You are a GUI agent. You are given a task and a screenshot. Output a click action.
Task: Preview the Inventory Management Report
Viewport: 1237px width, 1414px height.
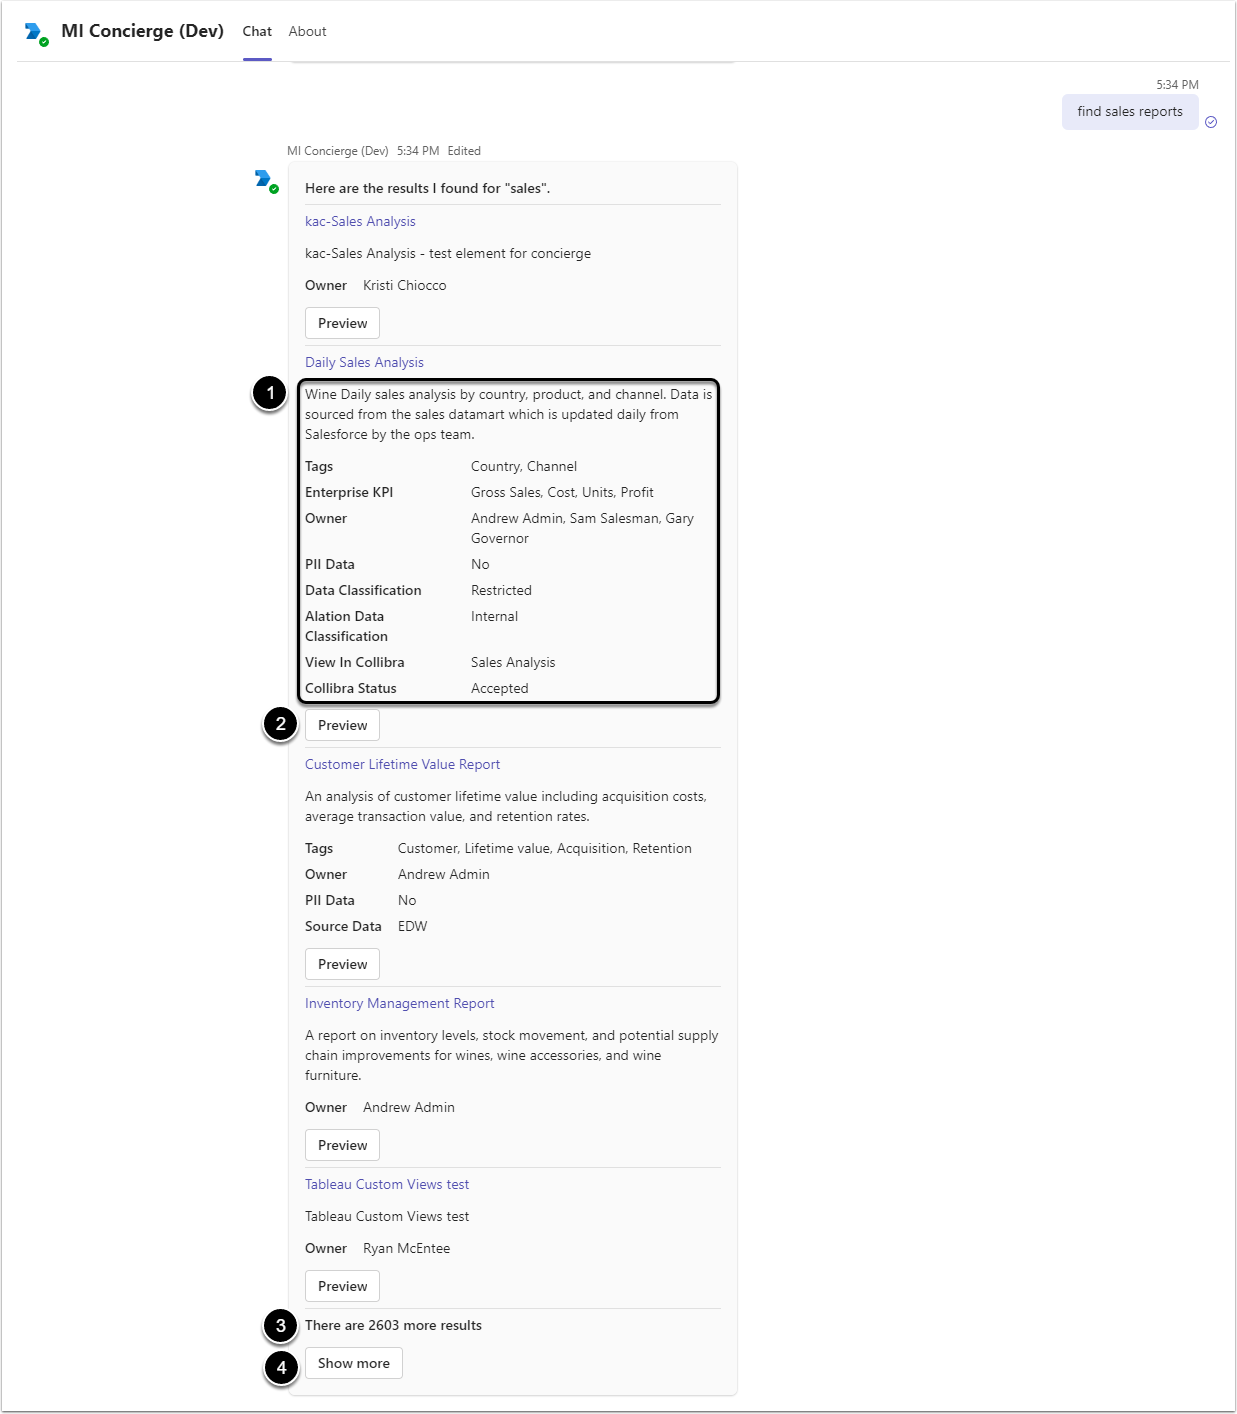[x=342, y=1145]
